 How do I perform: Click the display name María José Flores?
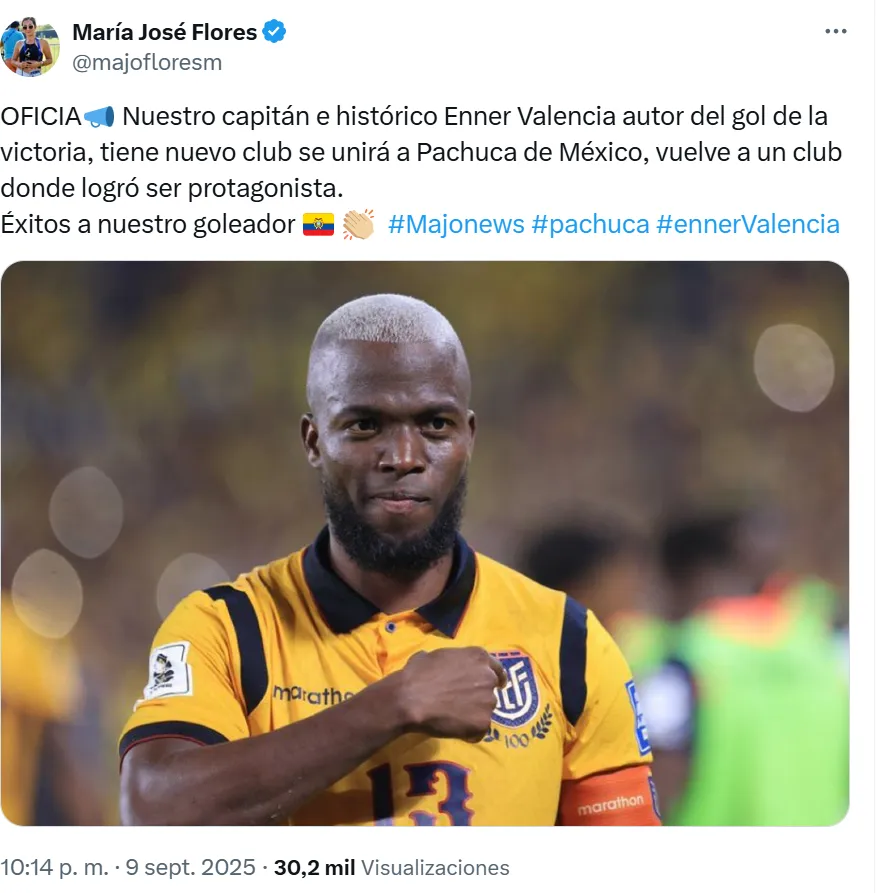165,32
